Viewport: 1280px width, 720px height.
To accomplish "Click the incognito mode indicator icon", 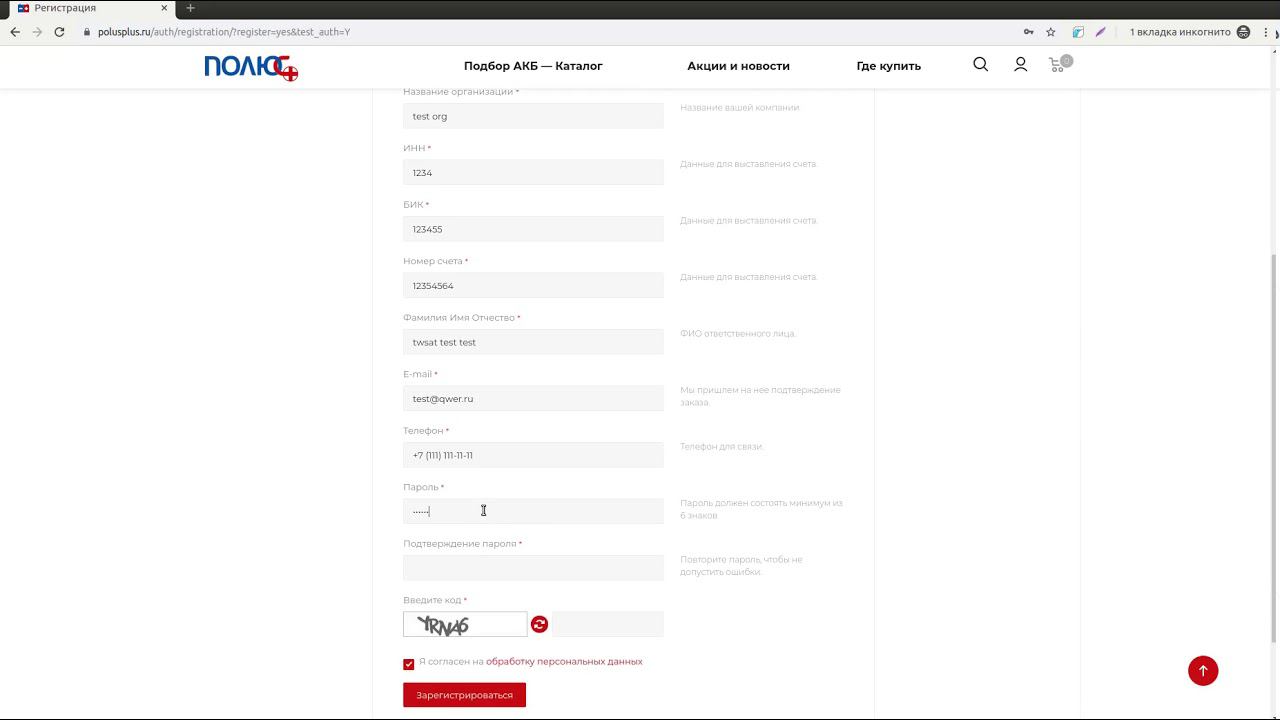I will (1243, 32).
